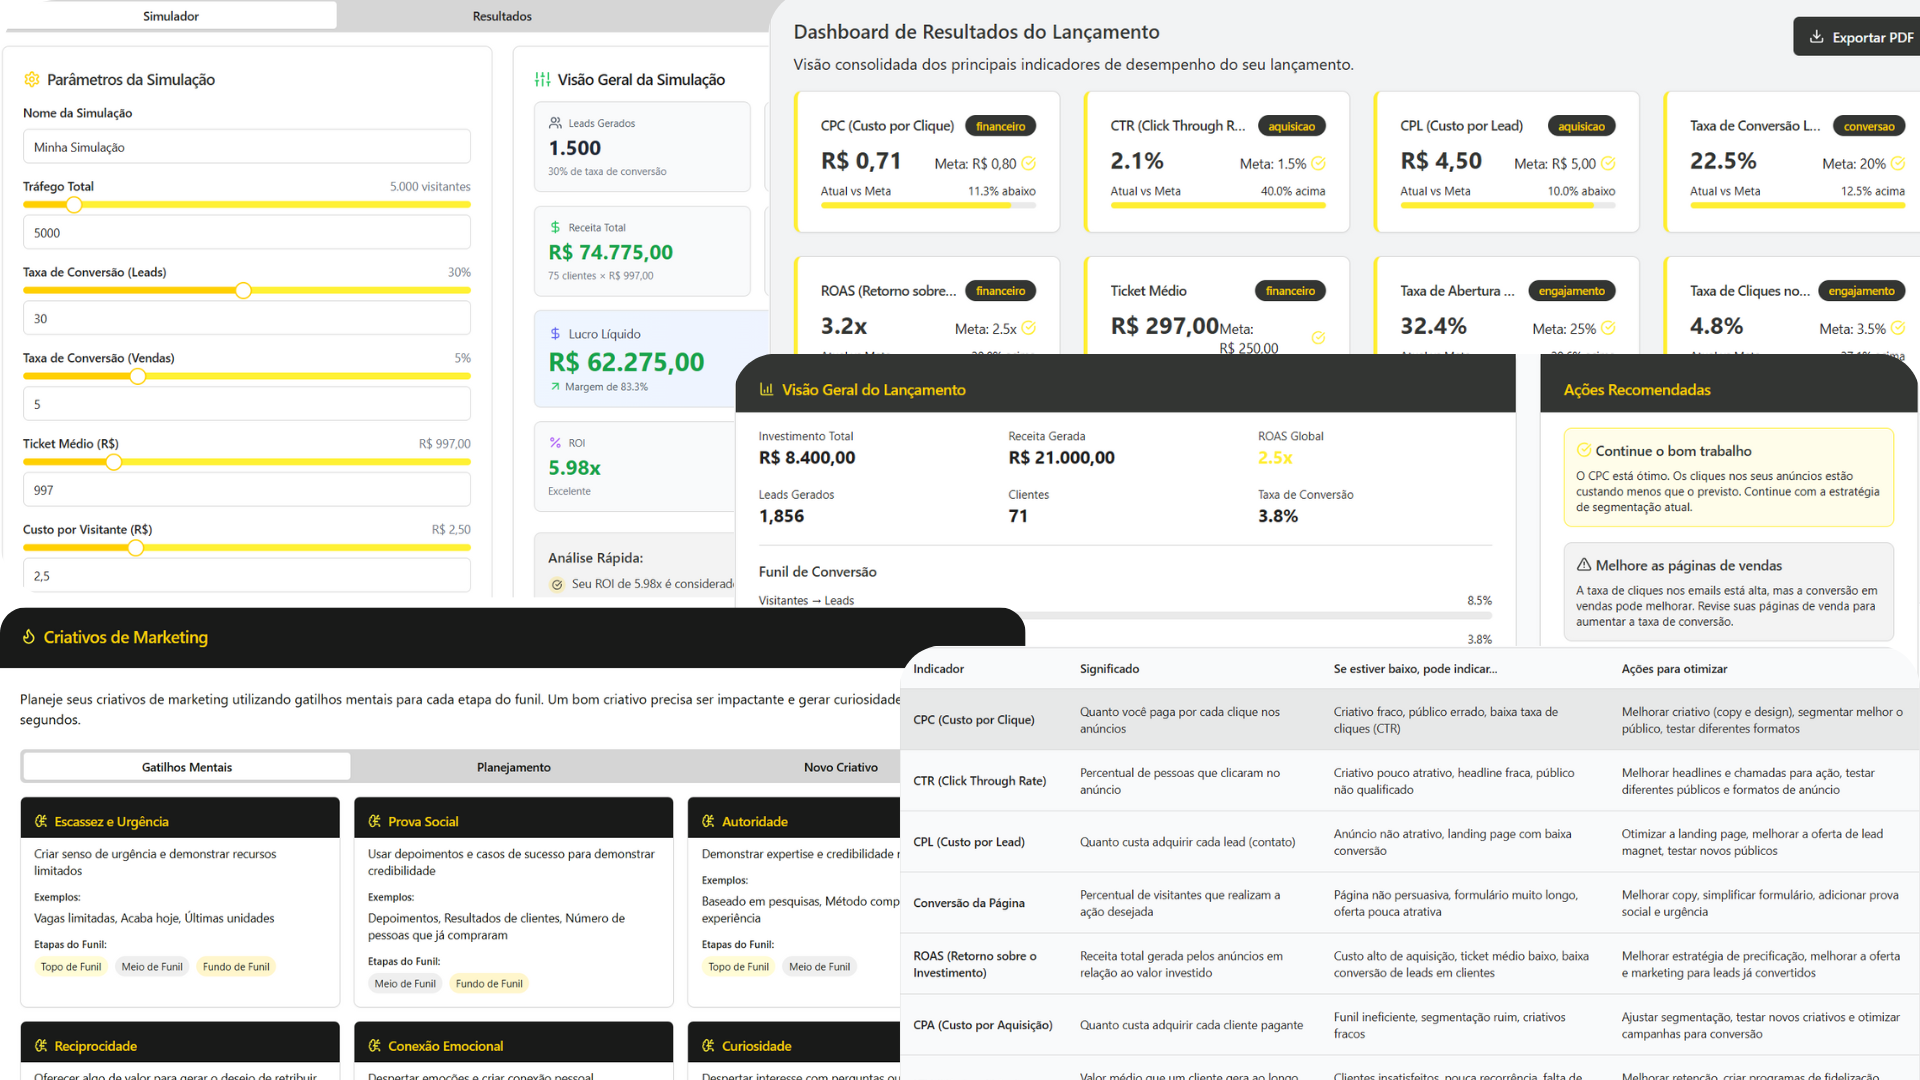1920x1080 pixels.
Task: Click the dollar icon beside Lucro Líquido
Action: pyautogui.click(x=555, y=334)
